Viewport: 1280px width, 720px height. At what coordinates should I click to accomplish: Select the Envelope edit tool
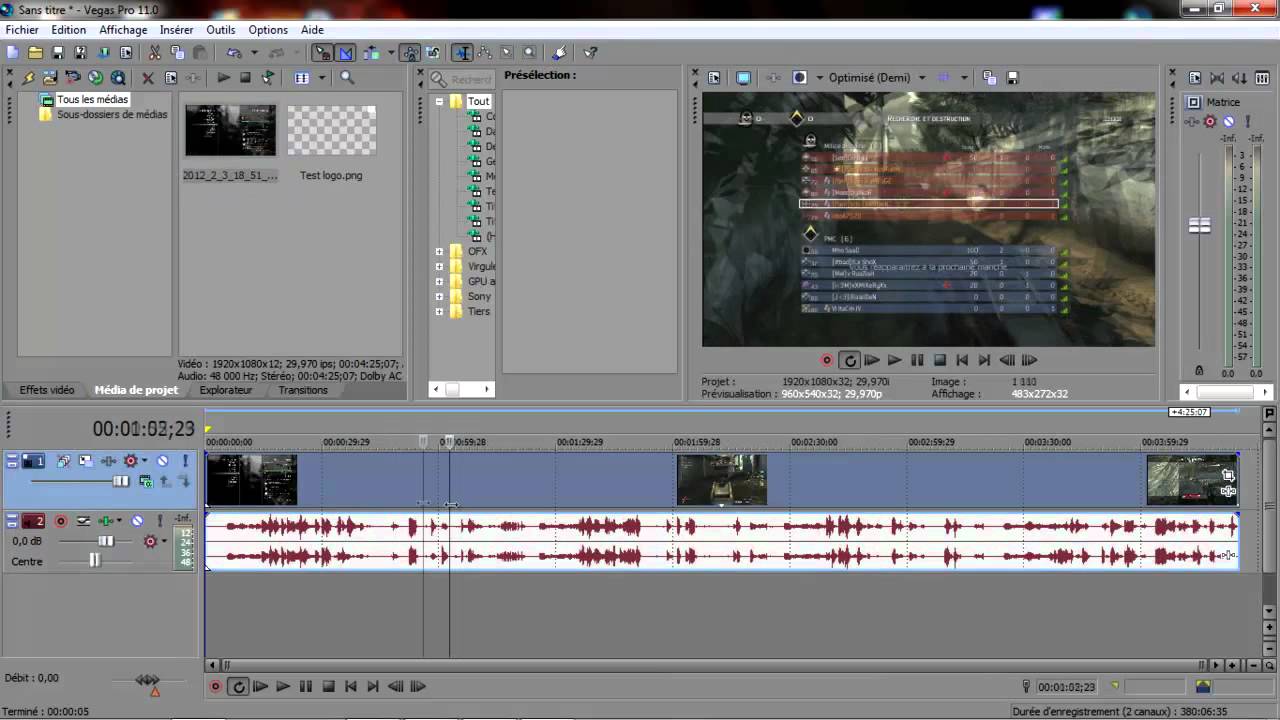pyautogui.click(x=484, y=52)
